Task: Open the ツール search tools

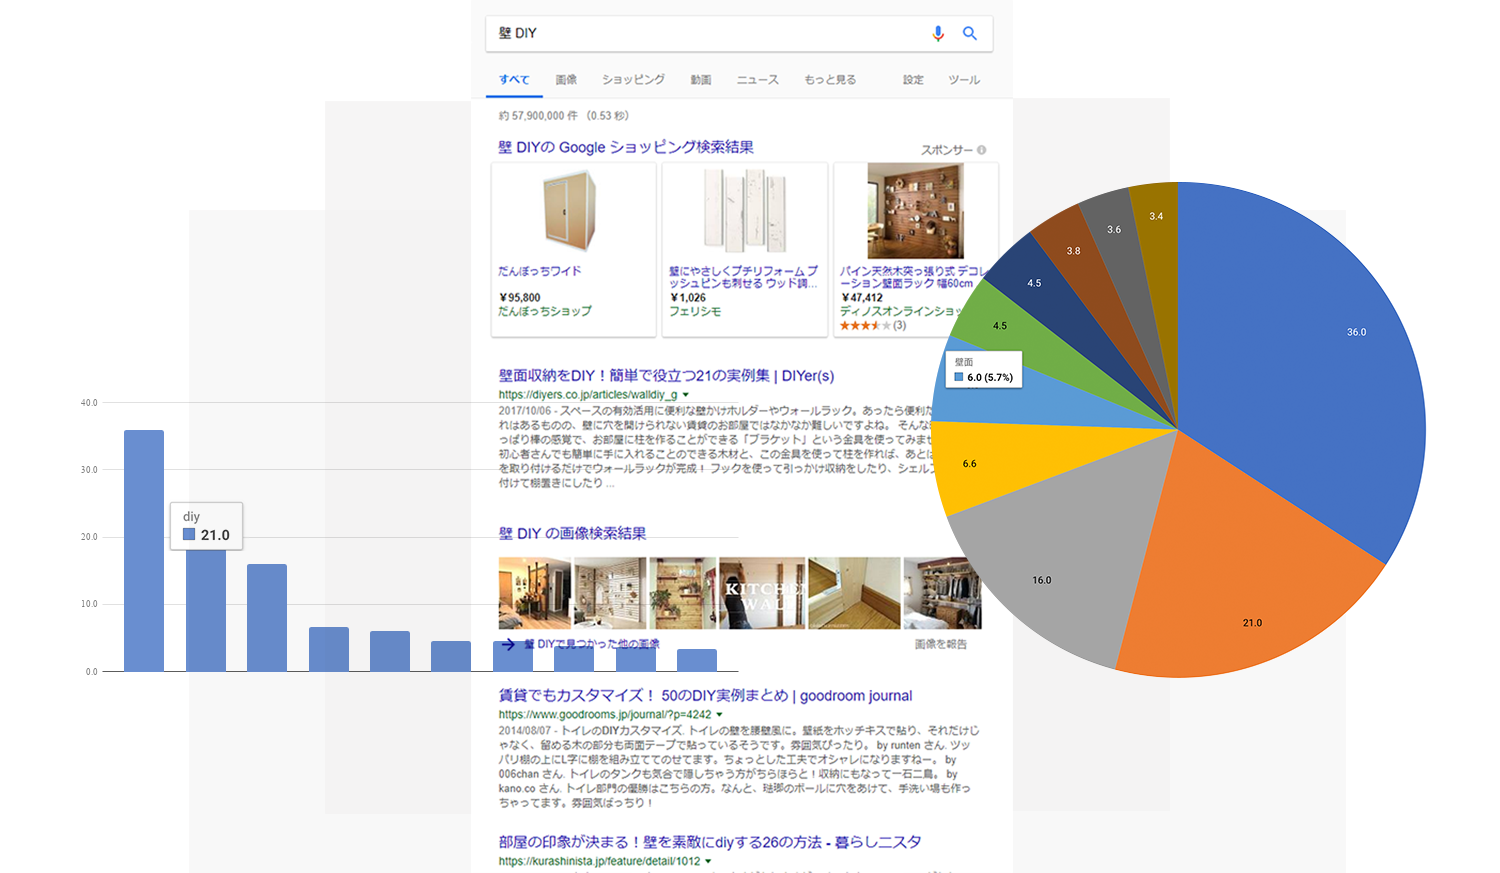Action: 963,79
